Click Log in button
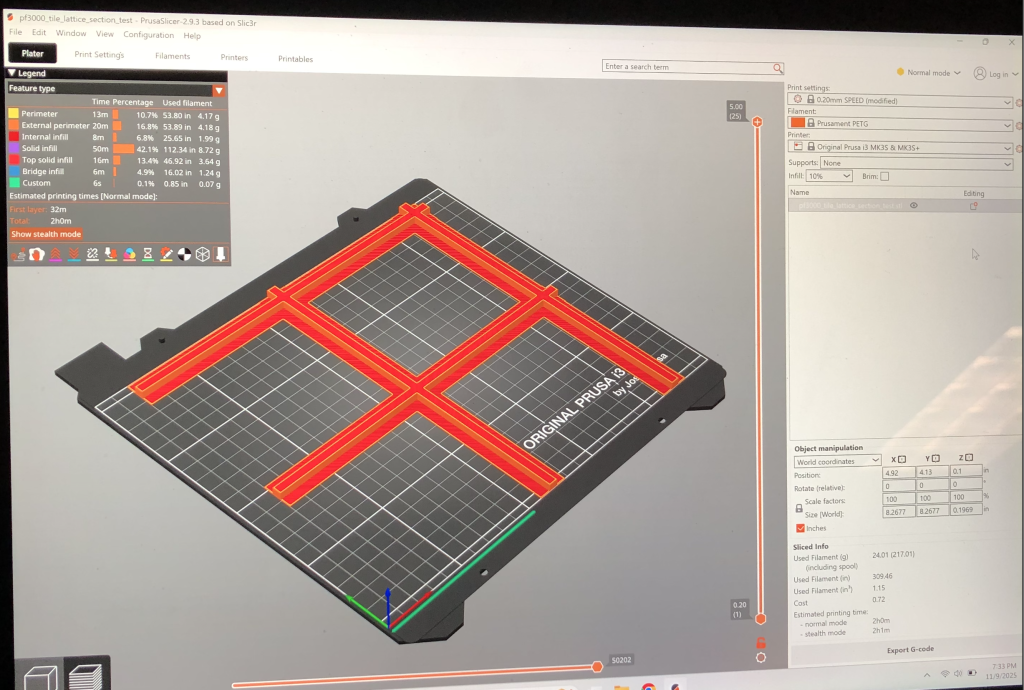 [x=998, y=74]
